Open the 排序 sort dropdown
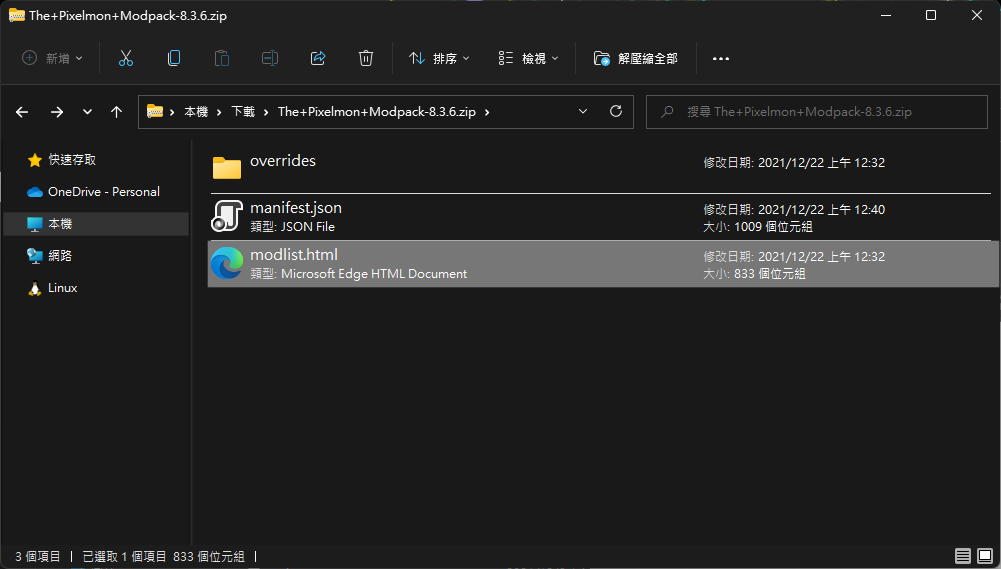 point(439,58)
